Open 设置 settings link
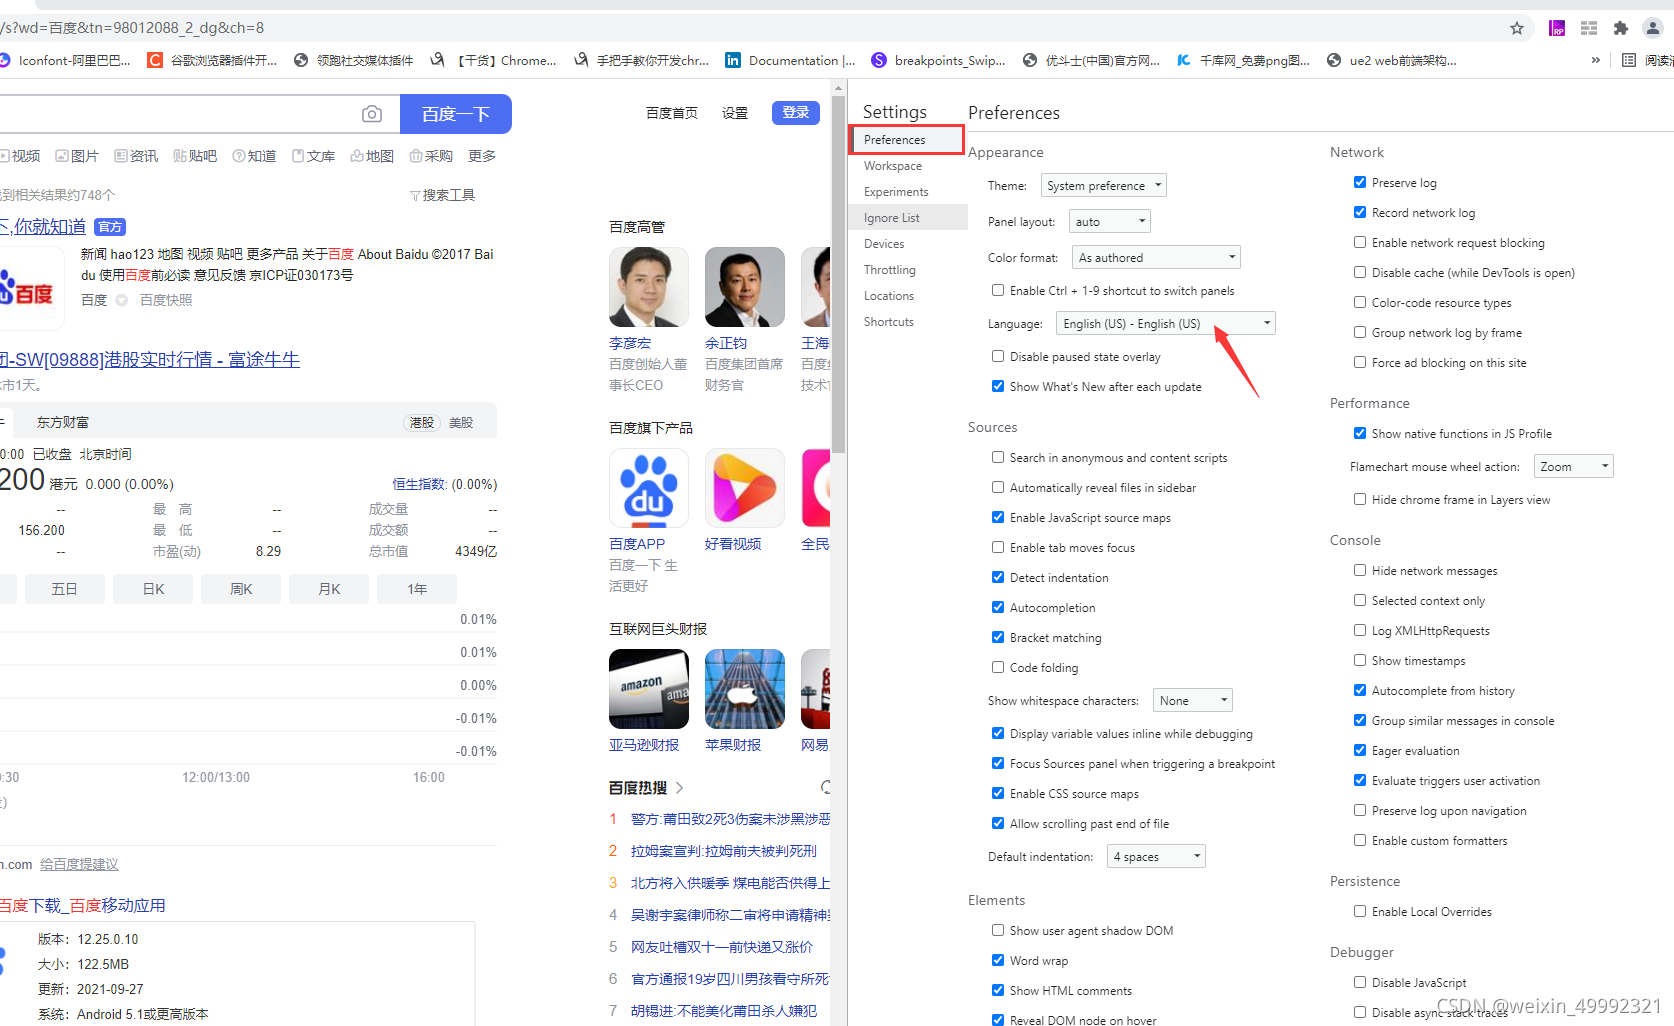 [x=735, y=113]
